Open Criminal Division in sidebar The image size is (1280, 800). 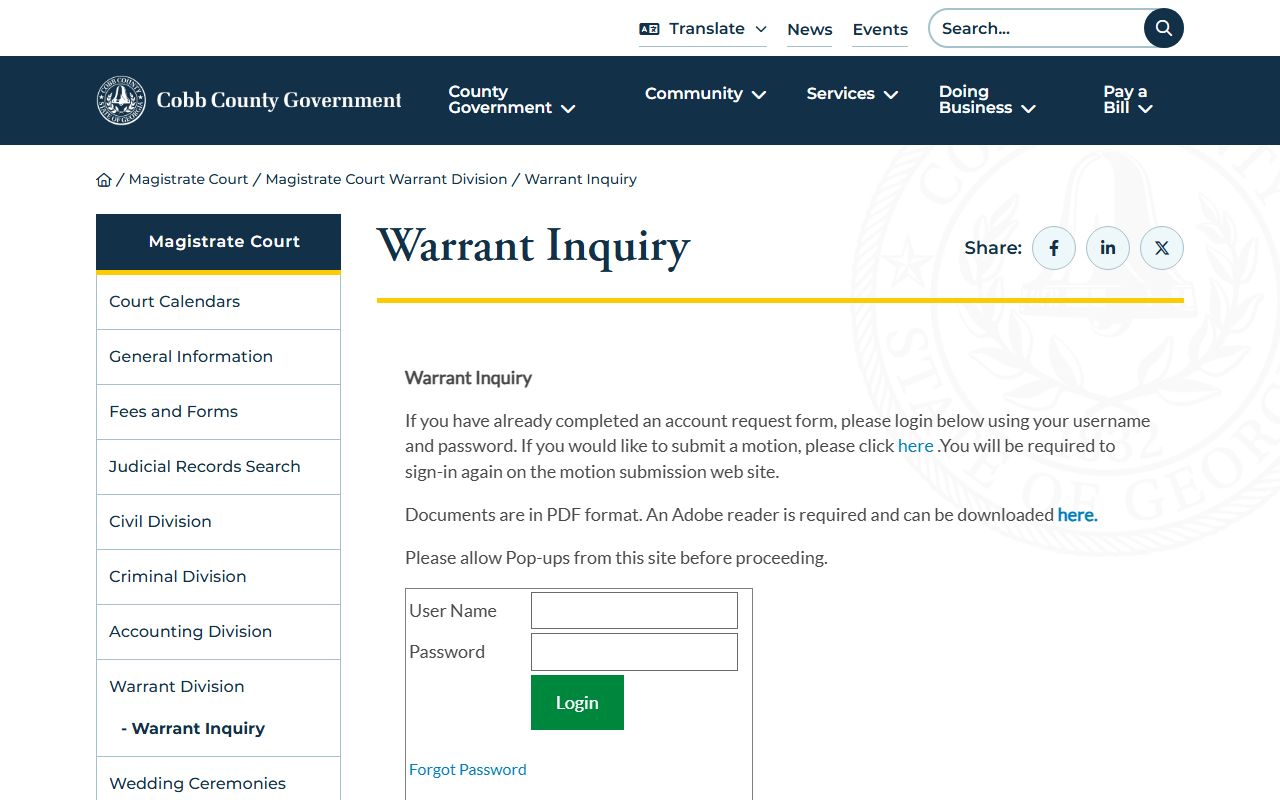pos(218,577)
